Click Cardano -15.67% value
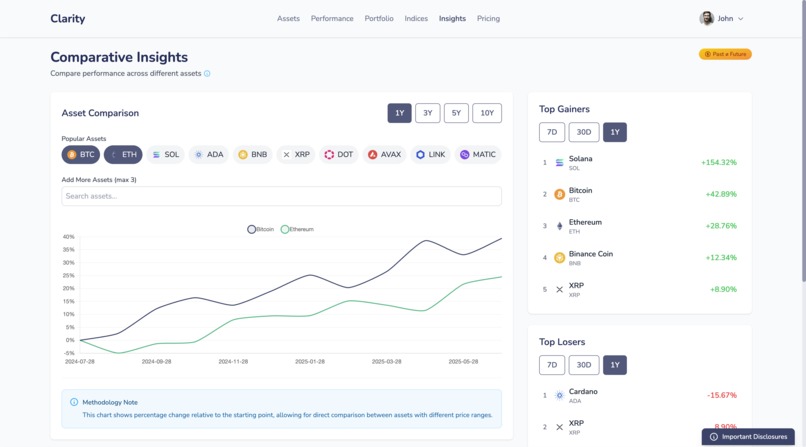The image size is (806, 447). [722, 395]
